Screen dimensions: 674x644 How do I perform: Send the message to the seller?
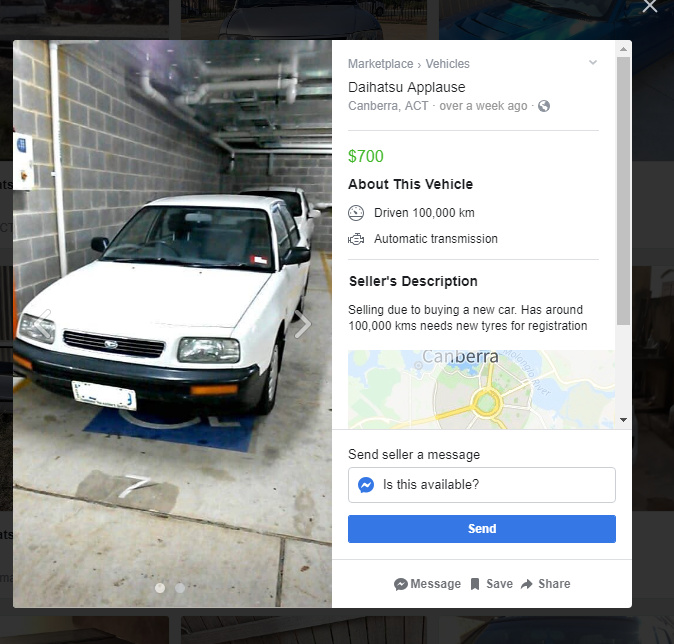[x=482, y=529]
